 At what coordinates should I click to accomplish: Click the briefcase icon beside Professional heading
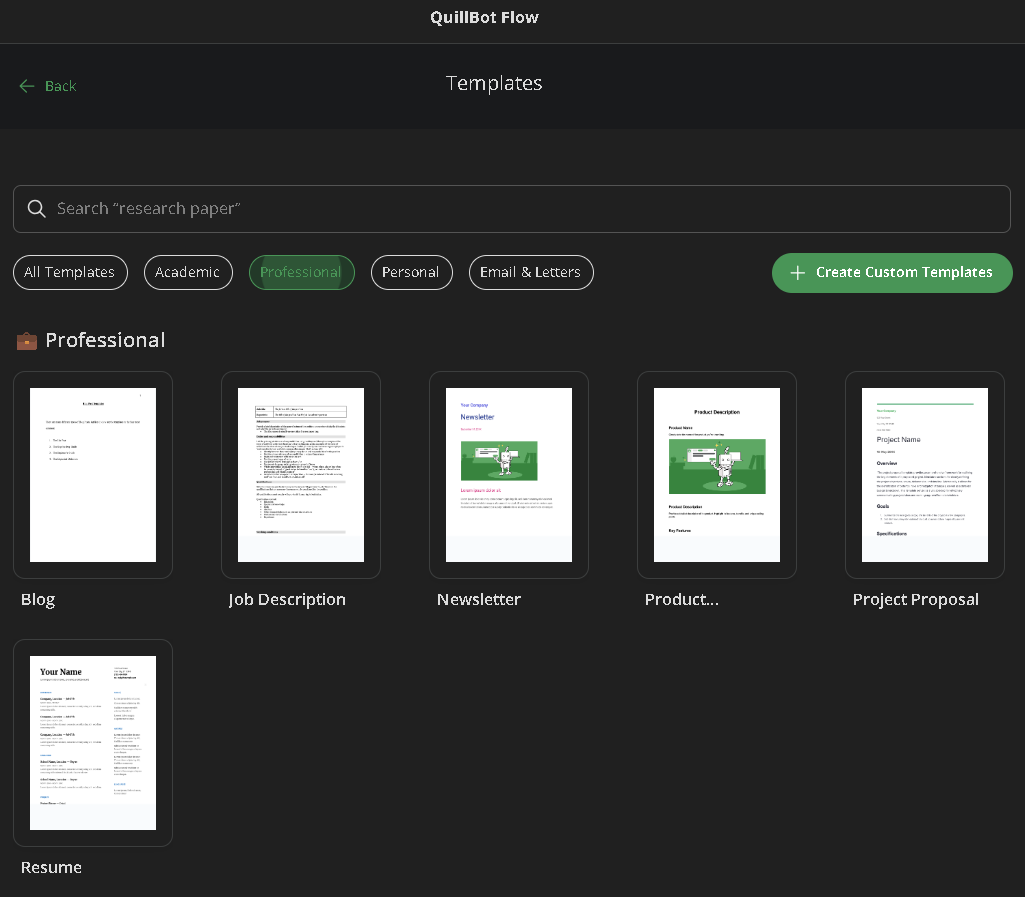pos(26,340)
